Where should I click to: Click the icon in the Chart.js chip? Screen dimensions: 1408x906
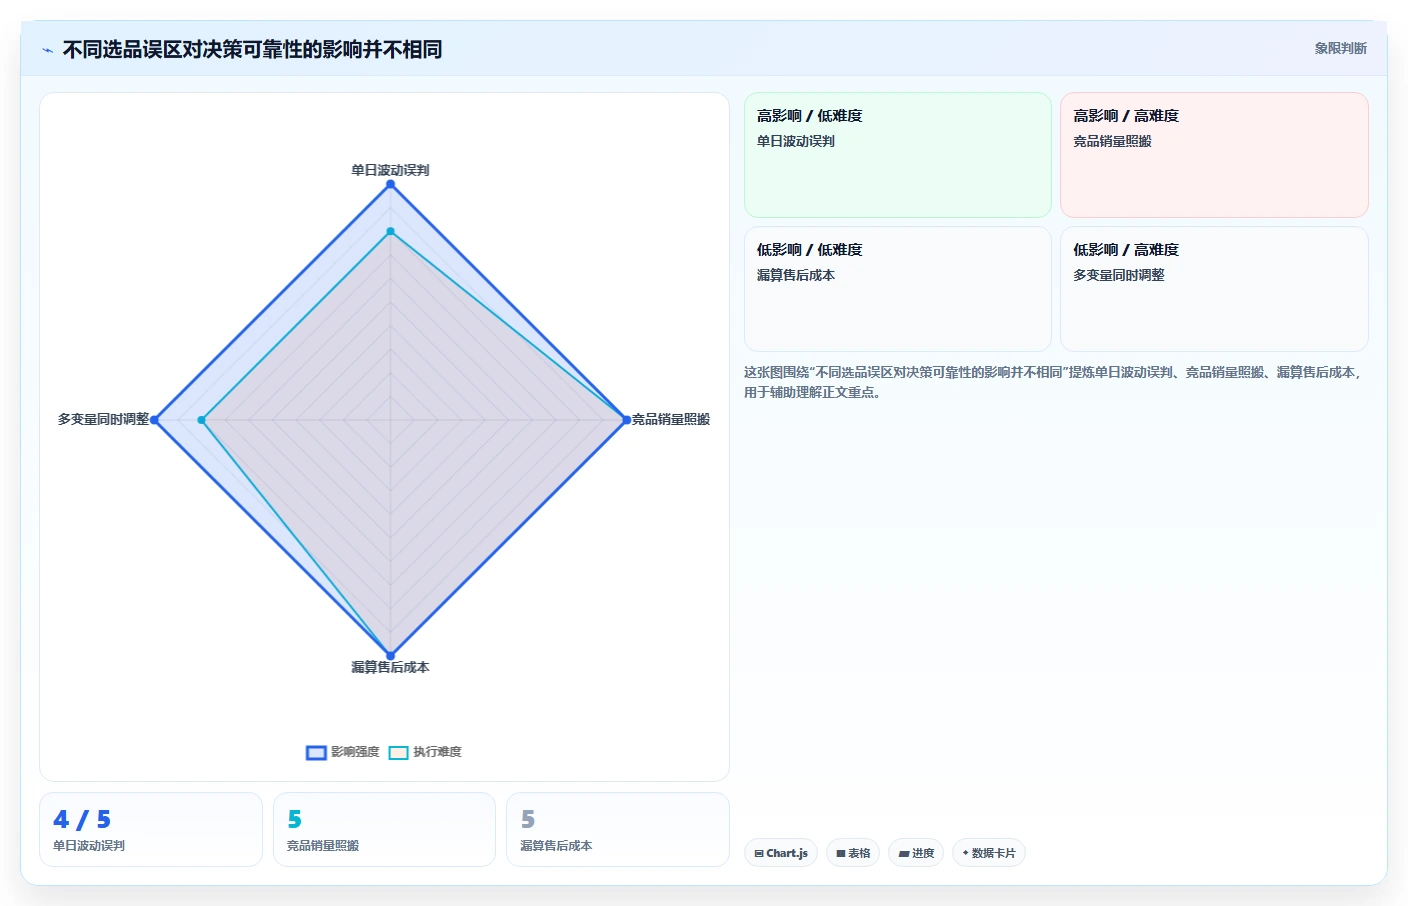point(759,854)
